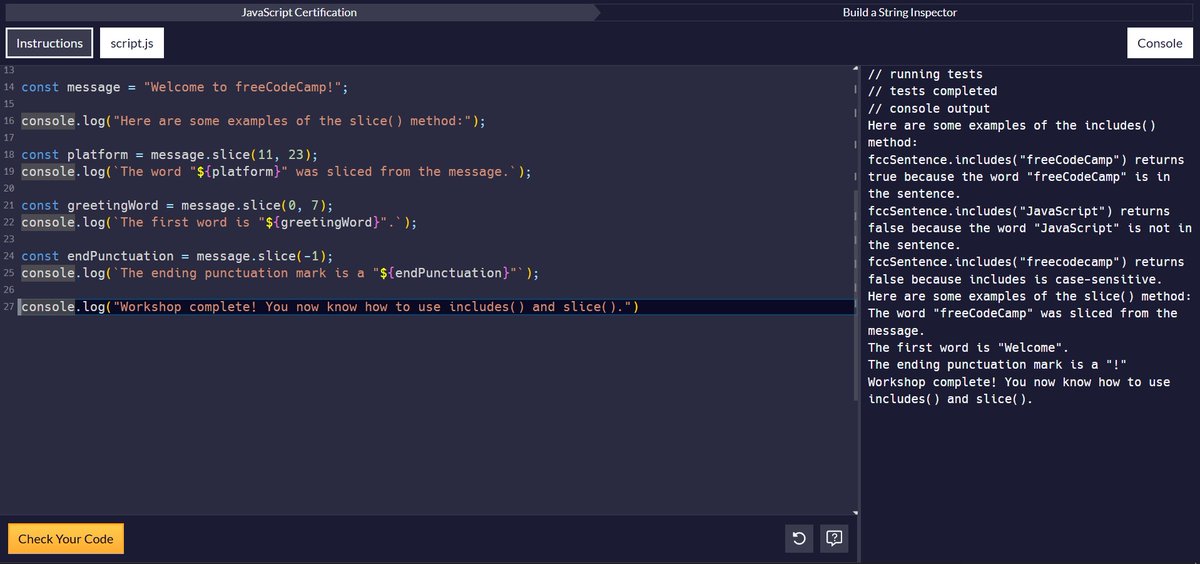1200x564 pixels.
Task: Click "// console output" console line
Action: [x=929, y=108]
